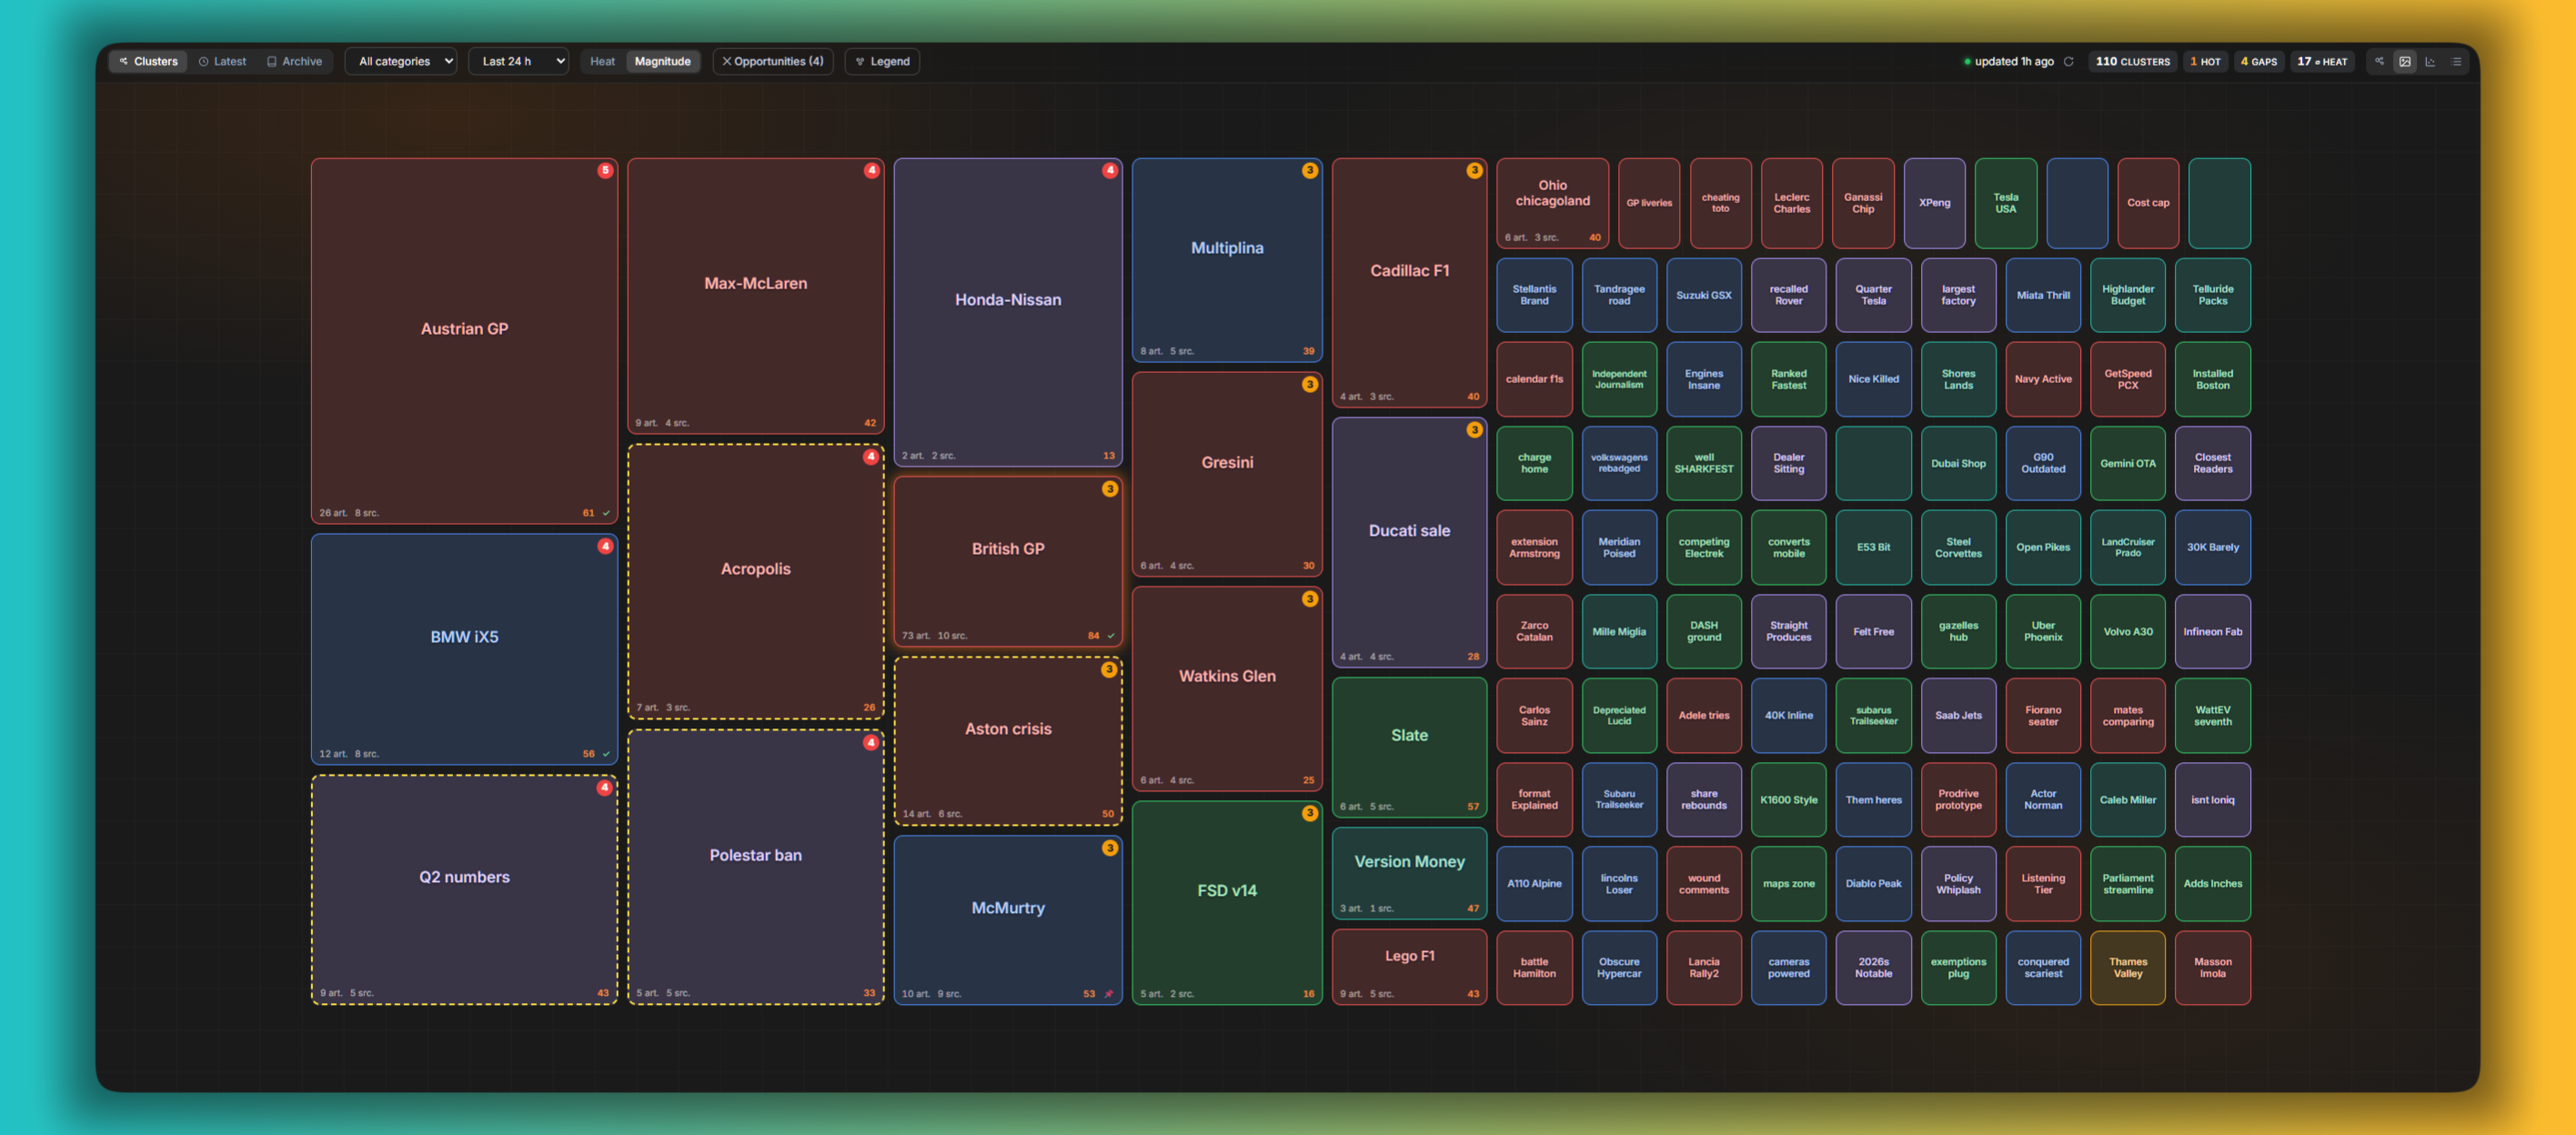This screenshot has width=2576, height=1135.
Task: Open the Miata Thrill tile
Action: coord(2043,295)
